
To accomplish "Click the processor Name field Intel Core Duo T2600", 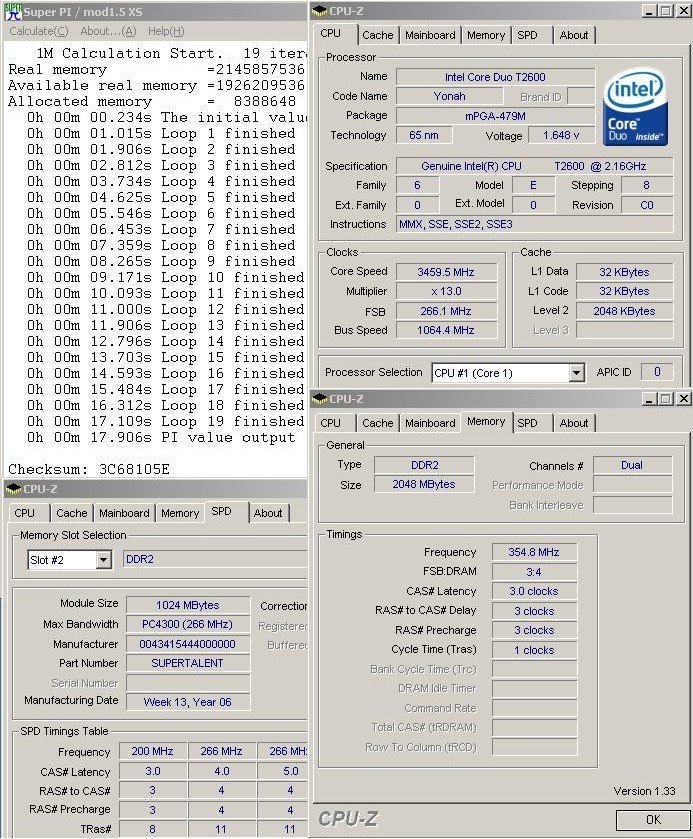I will click(x=495, y=77).
